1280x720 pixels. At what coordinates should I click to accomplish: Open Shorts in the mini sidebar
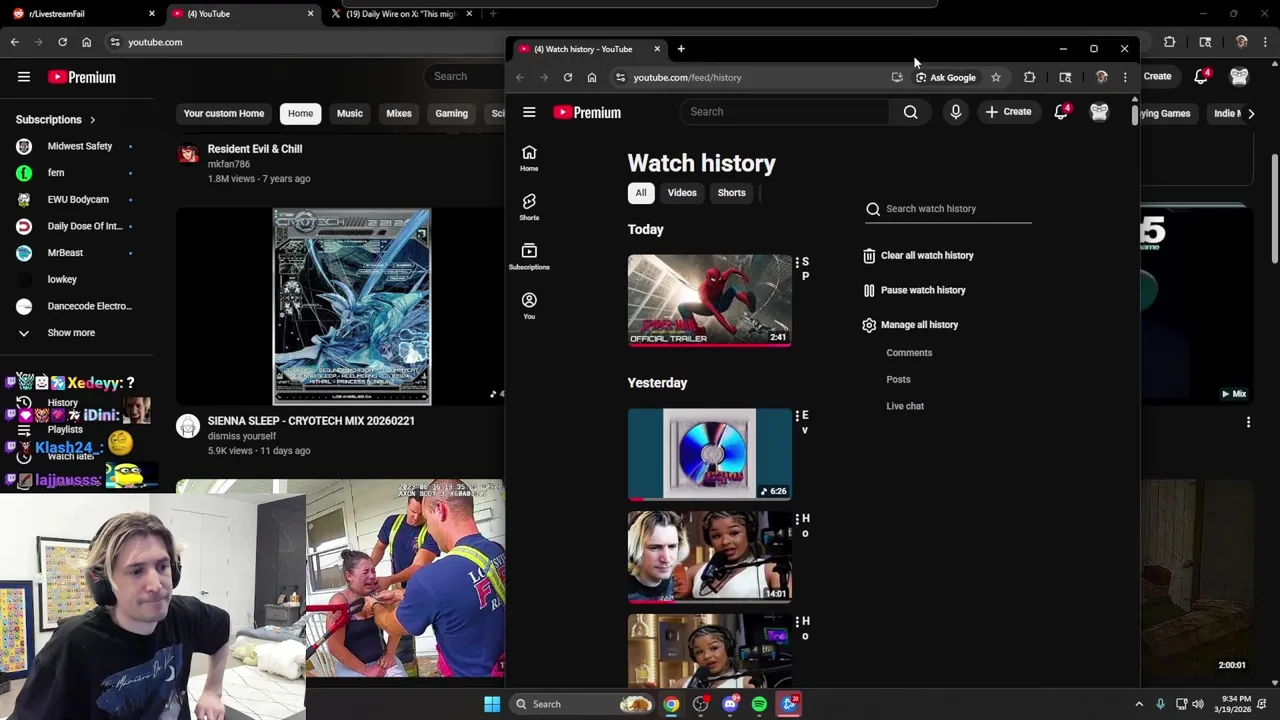pyautogui.click(x=529, y=207)
